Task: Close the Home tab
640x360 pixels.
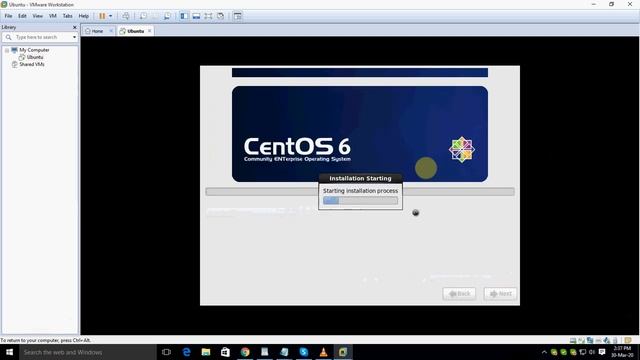Action: coord(111,31)
